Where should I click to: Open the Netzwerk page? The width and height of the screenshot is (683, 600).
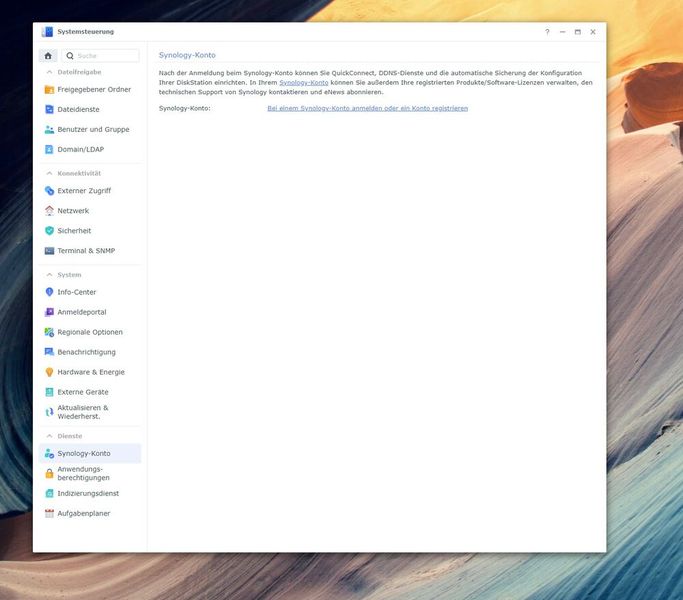click(90, 211)
